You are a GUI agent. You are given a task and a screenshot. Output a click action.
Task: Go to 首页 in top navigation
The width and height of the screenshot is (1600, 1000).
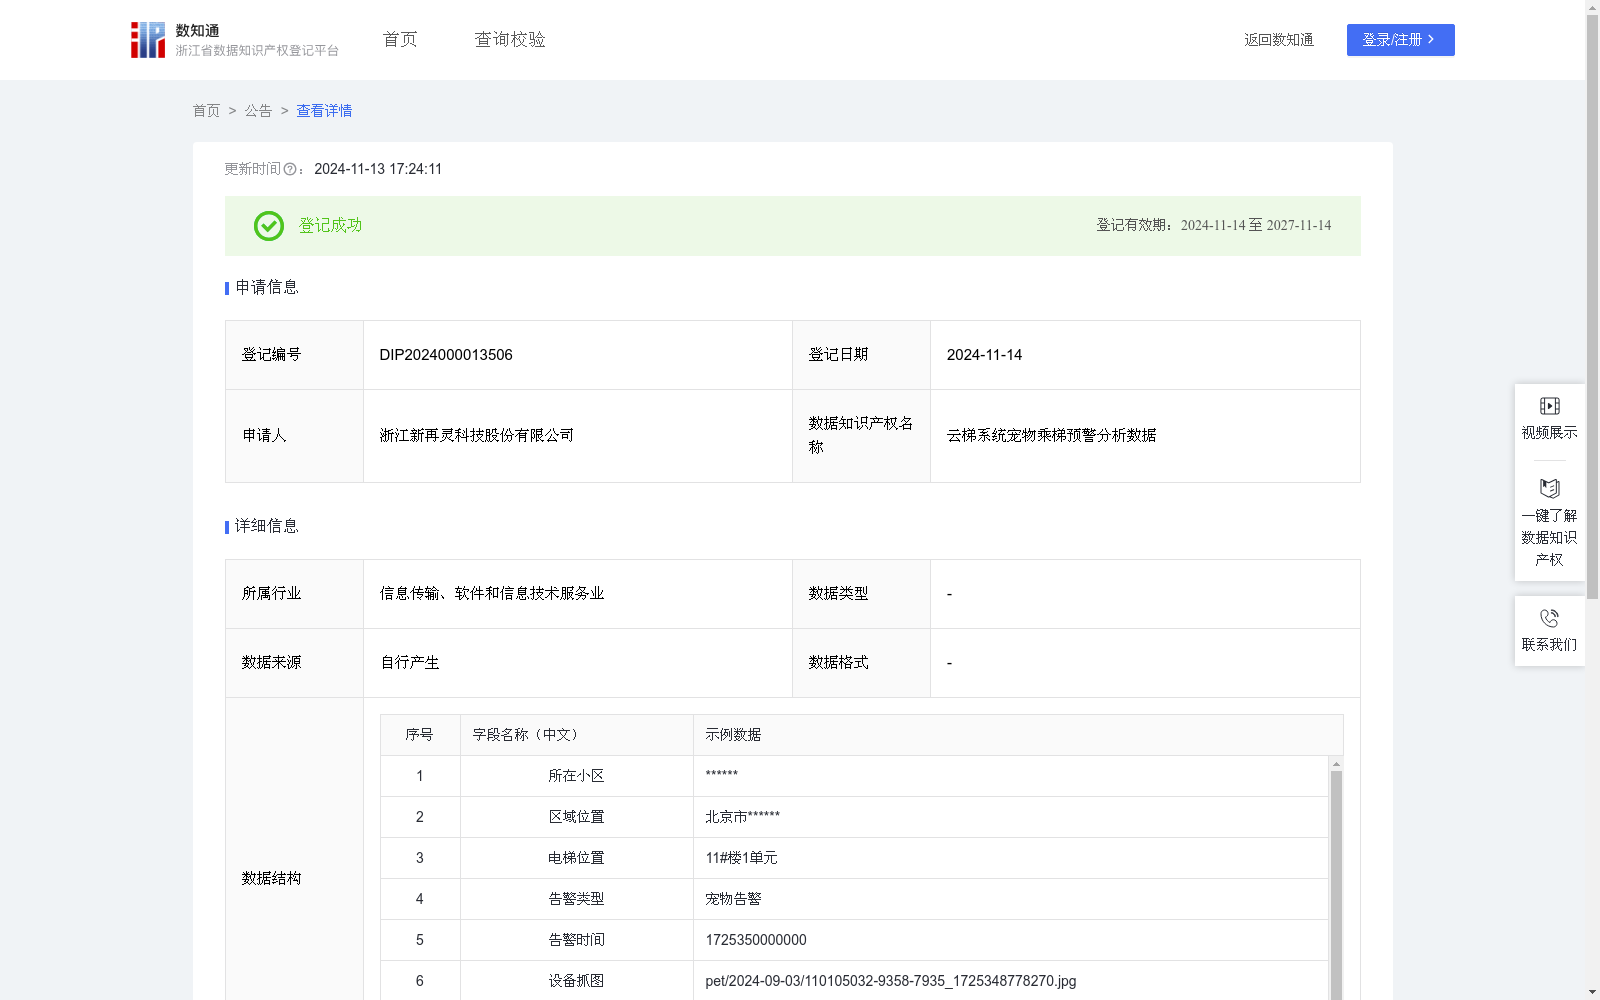pos(400,40)
